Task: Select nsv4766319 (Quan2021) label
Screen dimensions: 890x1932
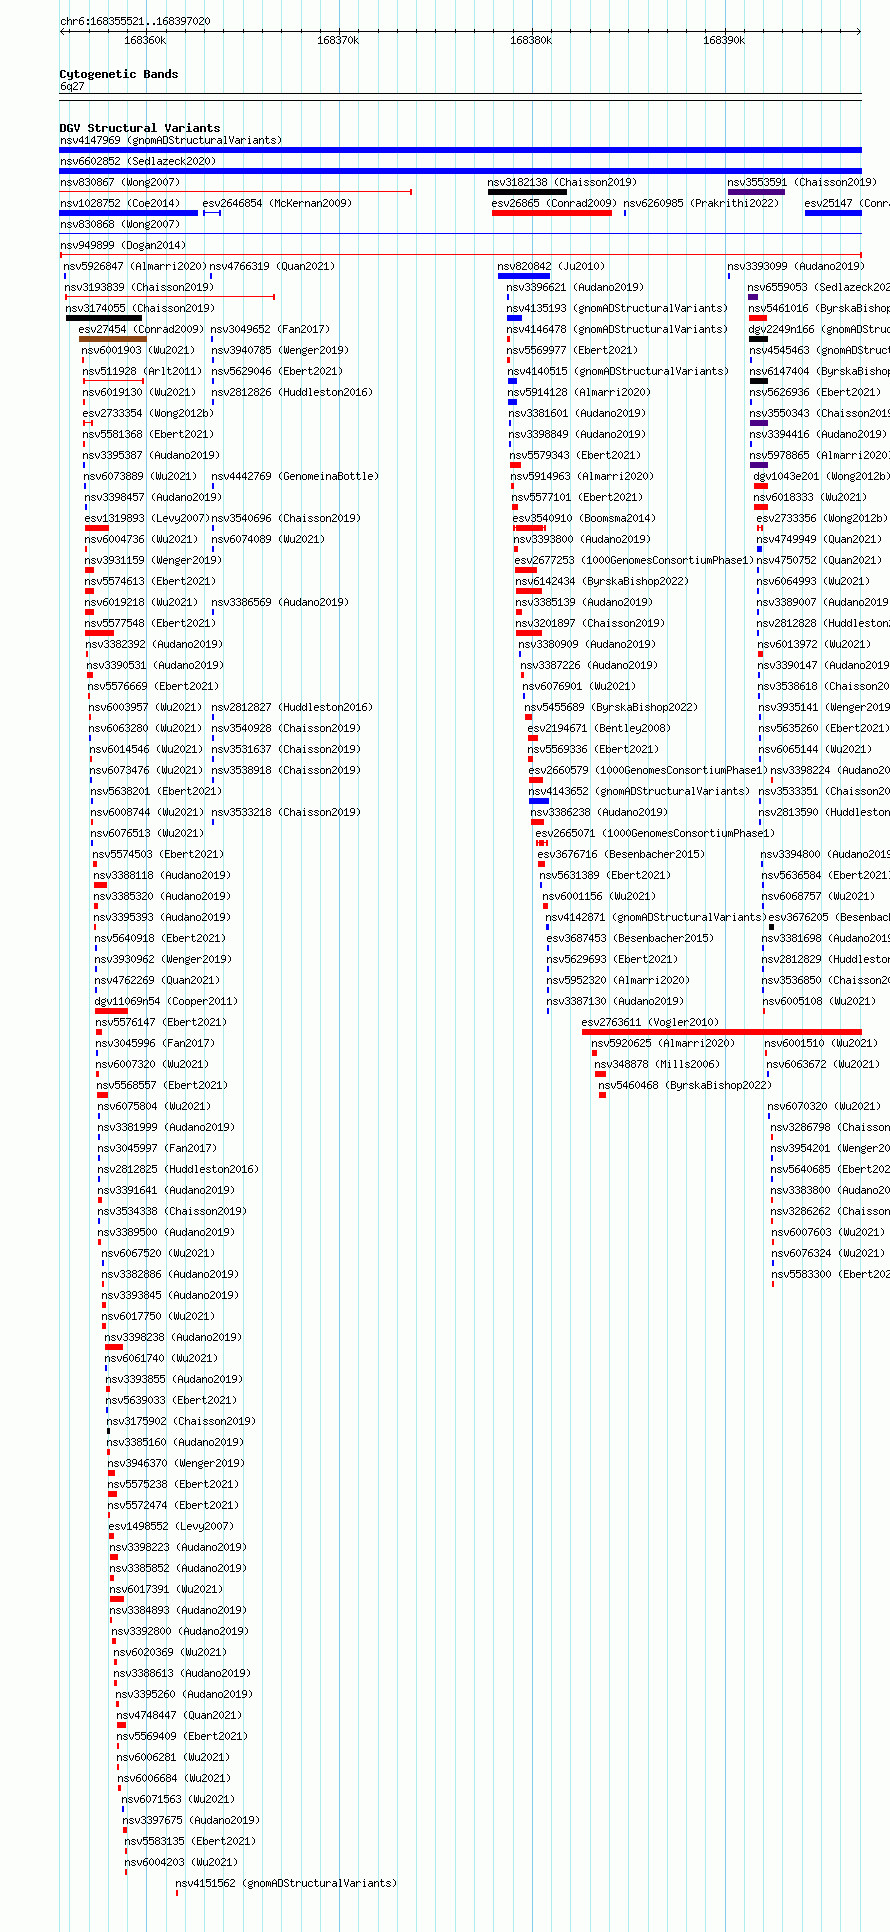Action: (x=272, y=266)
